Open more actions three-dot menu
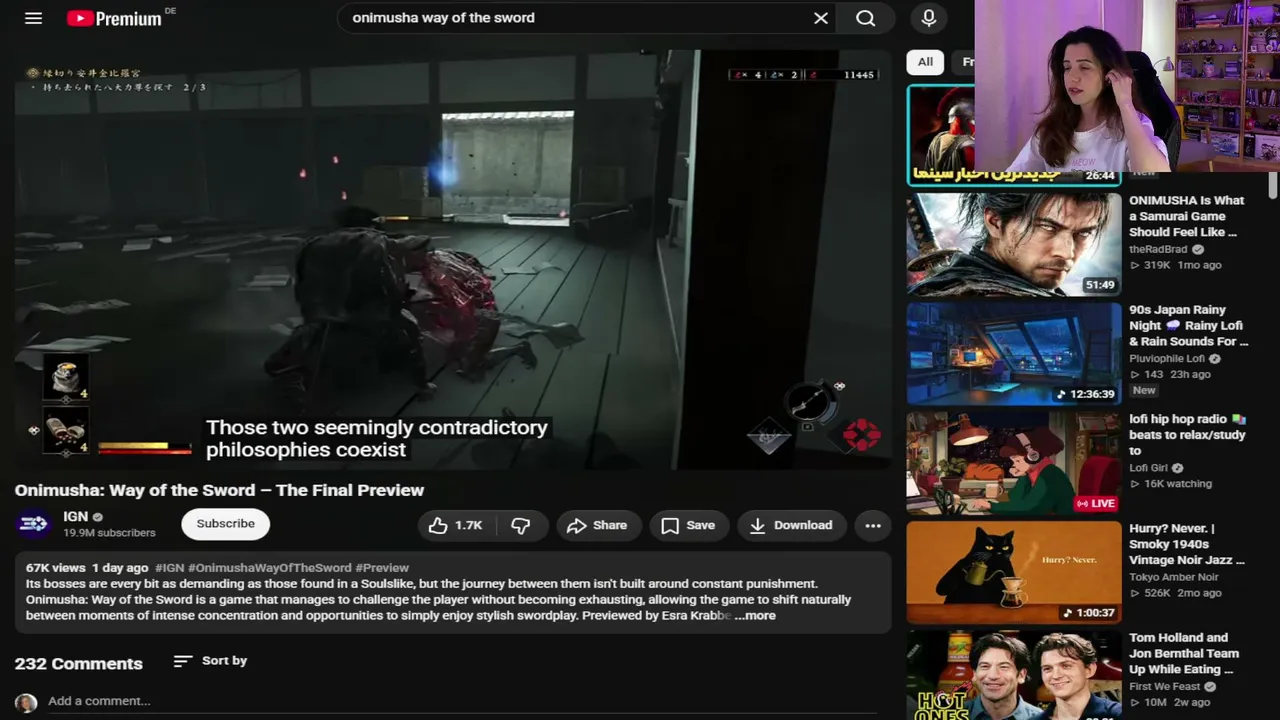The width and height of the screenshot is (1280, 720). [873, 525]
